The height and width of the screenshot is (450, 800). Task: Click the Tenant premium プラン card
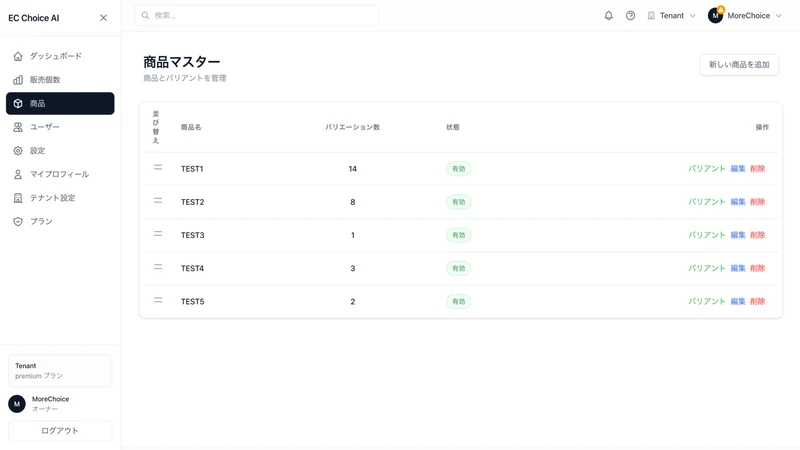coord(60,371)
